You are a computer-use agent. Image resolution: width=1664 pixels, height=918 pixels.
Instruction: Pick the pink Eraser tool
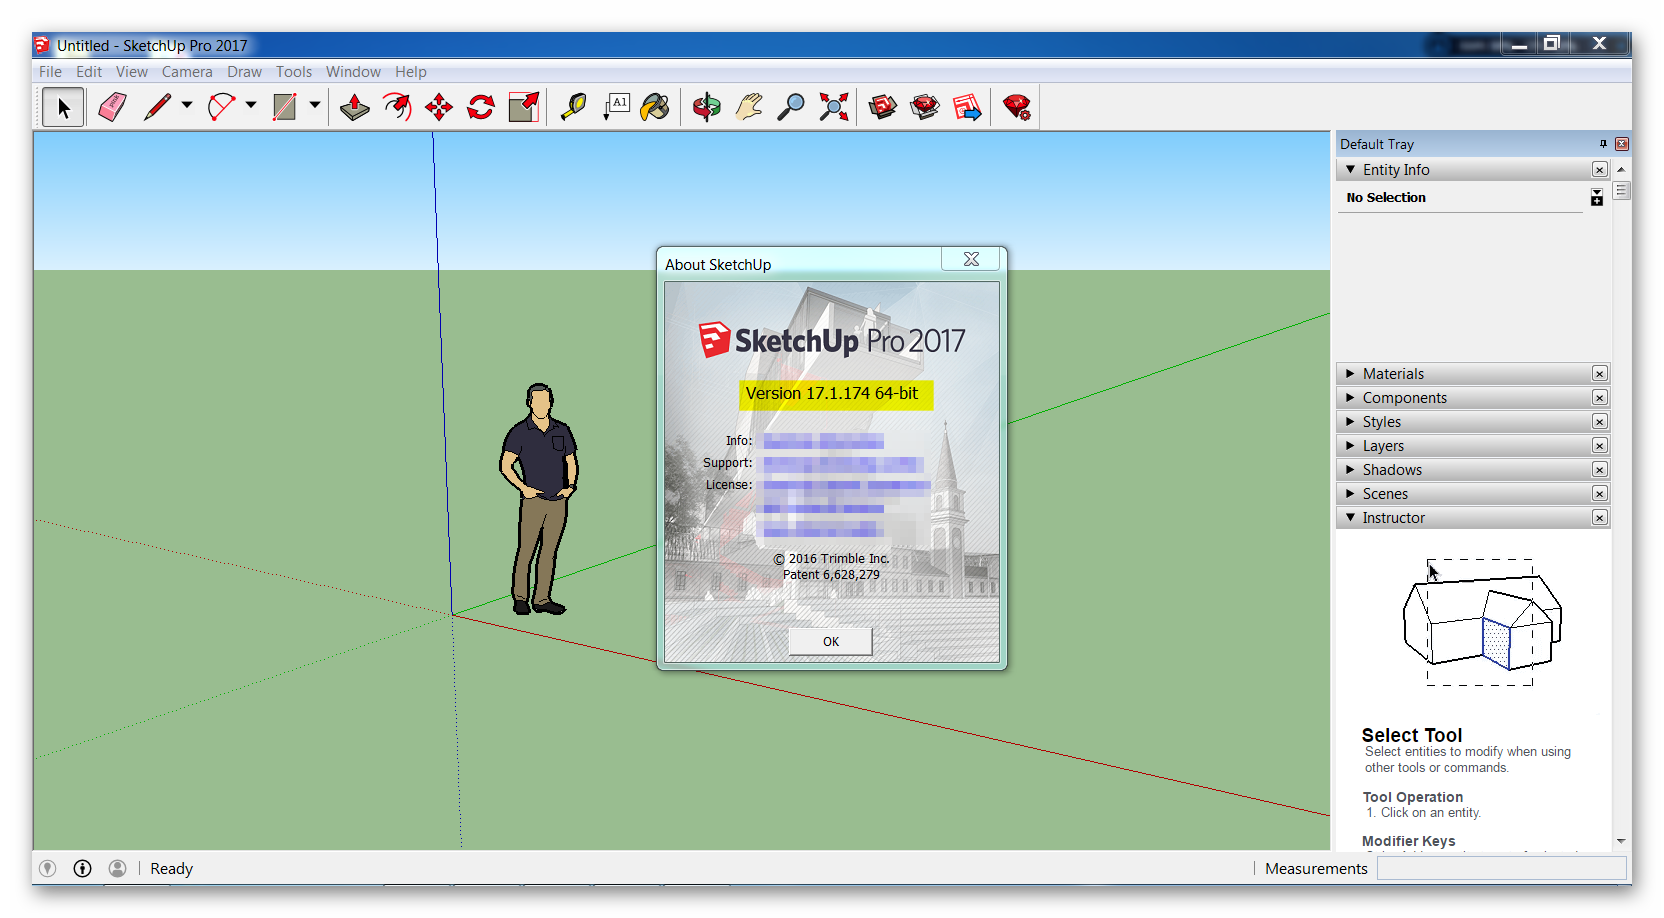[113, 107]
